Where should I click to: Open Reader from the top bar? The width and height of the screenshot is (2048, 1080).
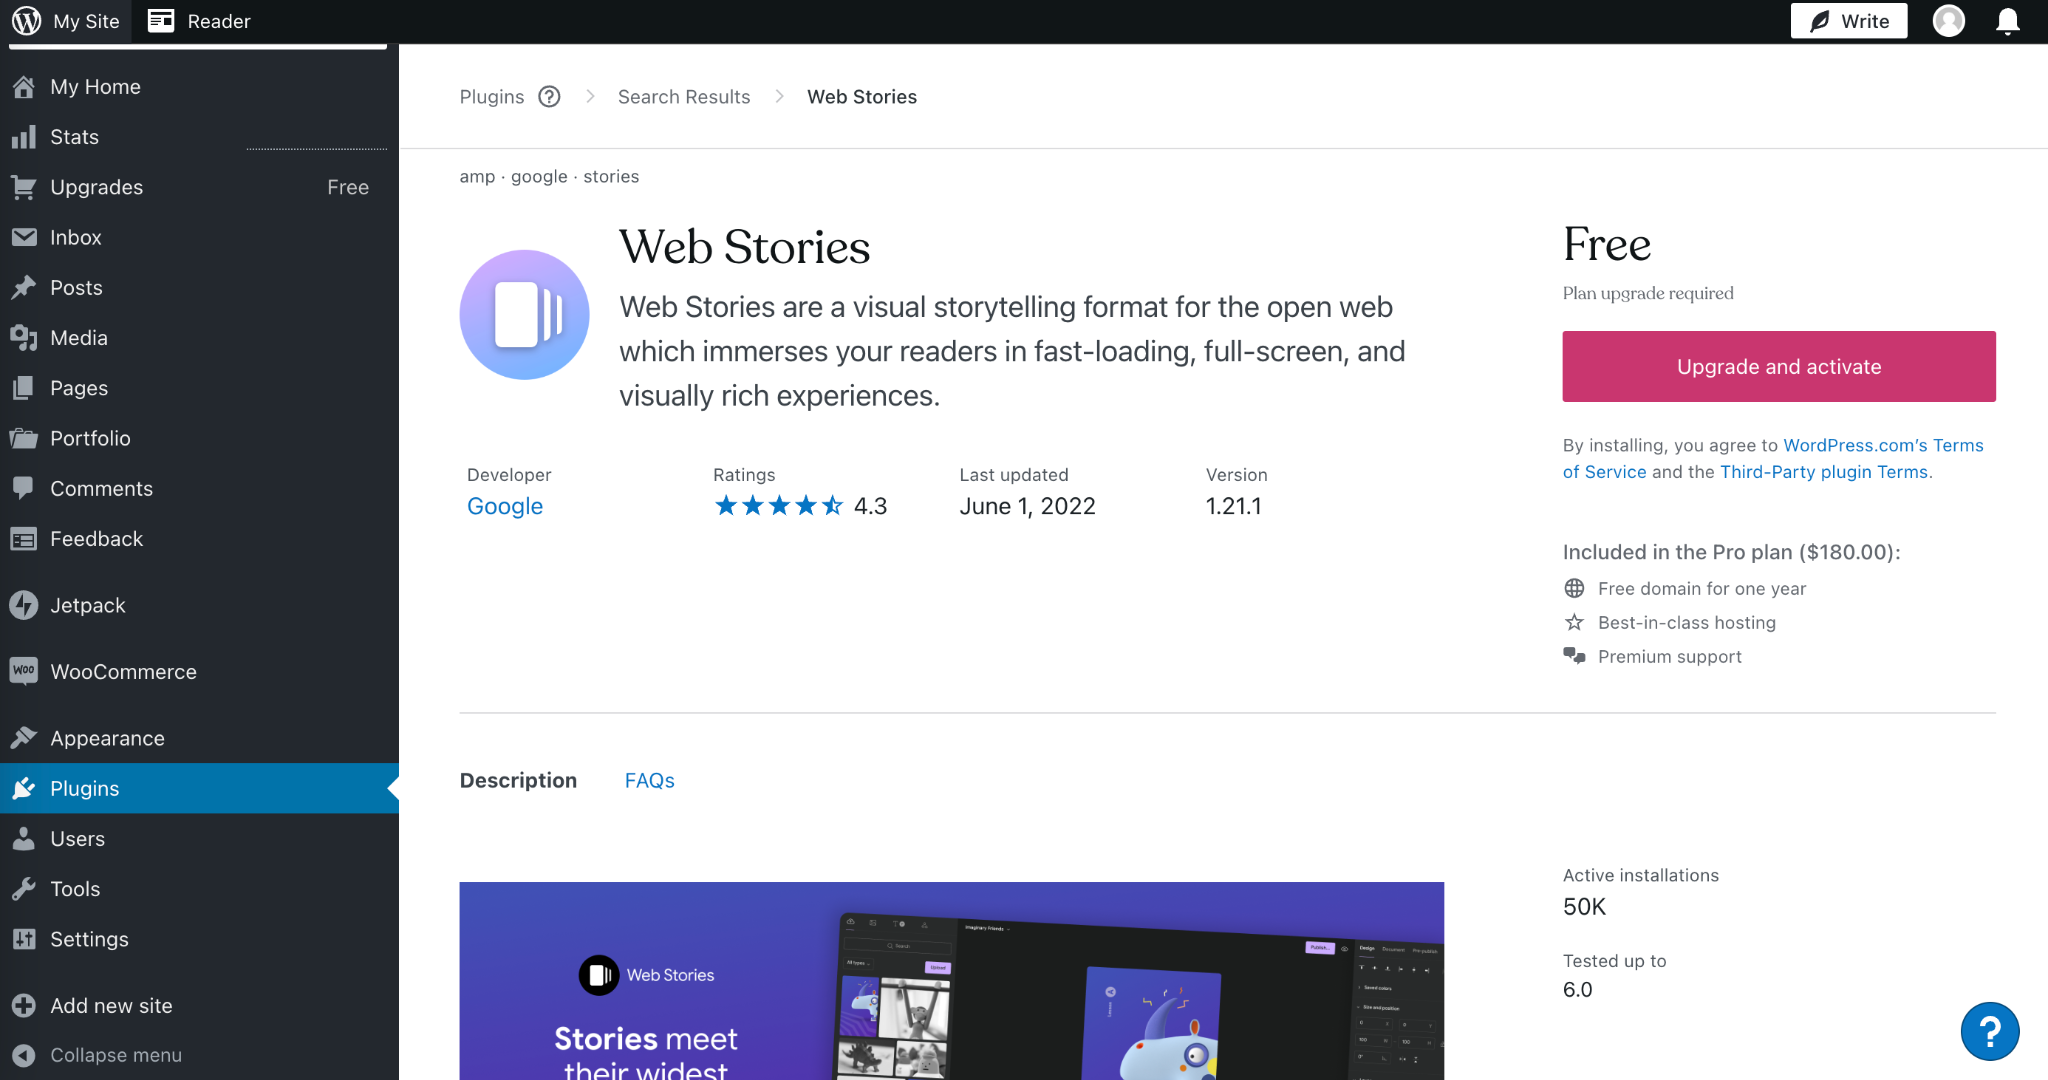(200, 21)
